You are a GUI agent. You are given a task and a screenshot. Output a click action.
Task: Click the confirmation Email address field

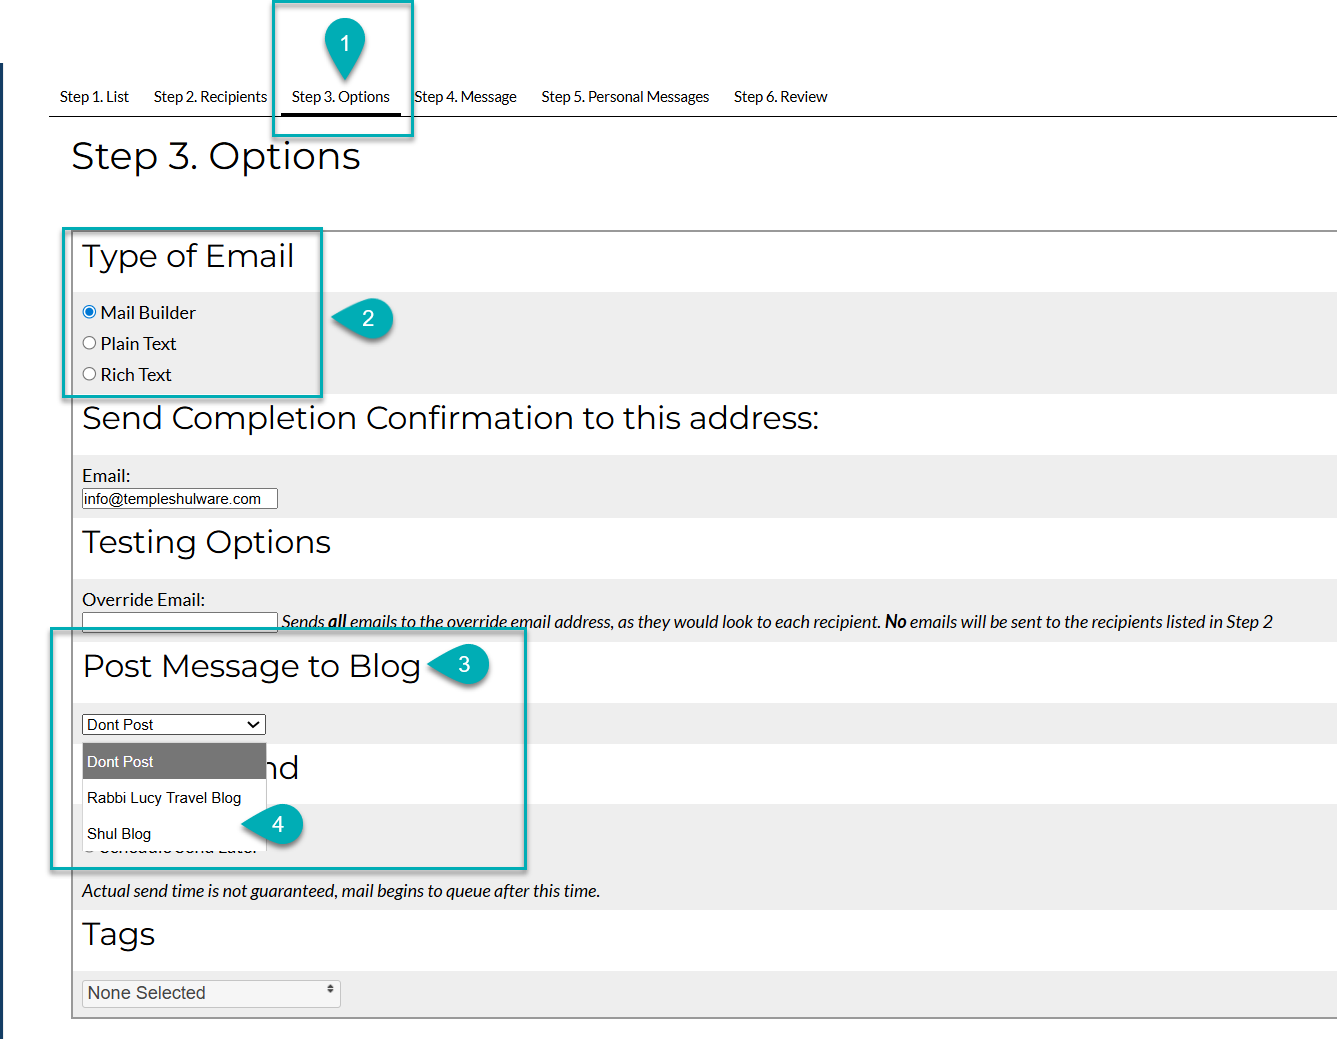(179, 499)
